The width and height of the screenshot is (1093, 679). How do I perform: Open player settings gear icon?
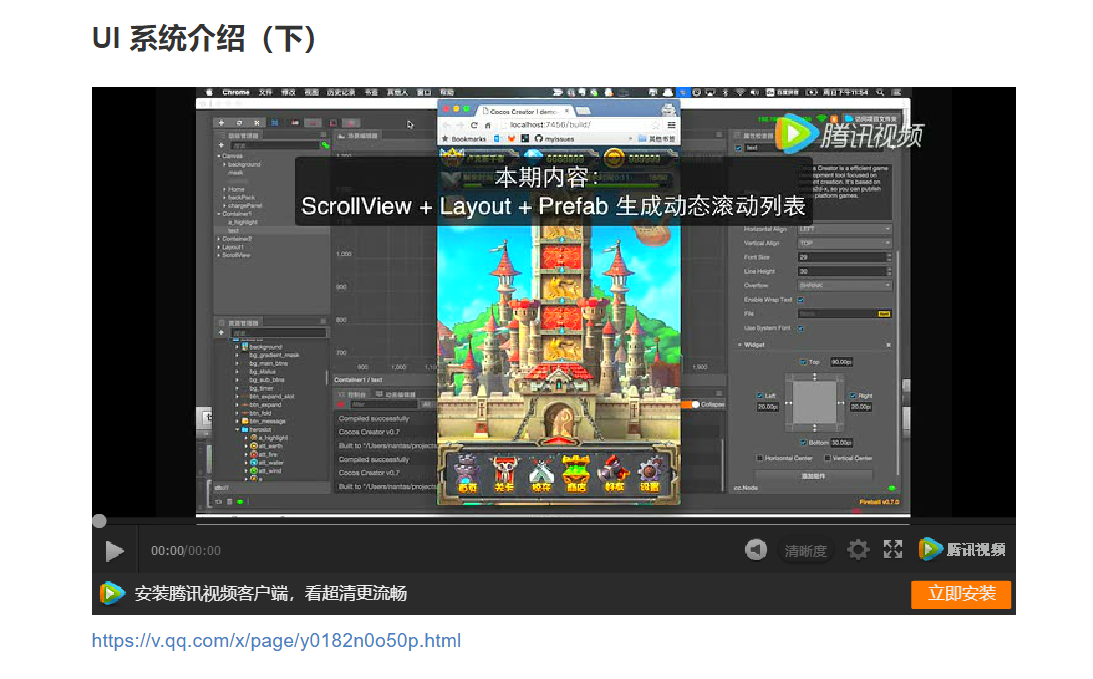858,550
